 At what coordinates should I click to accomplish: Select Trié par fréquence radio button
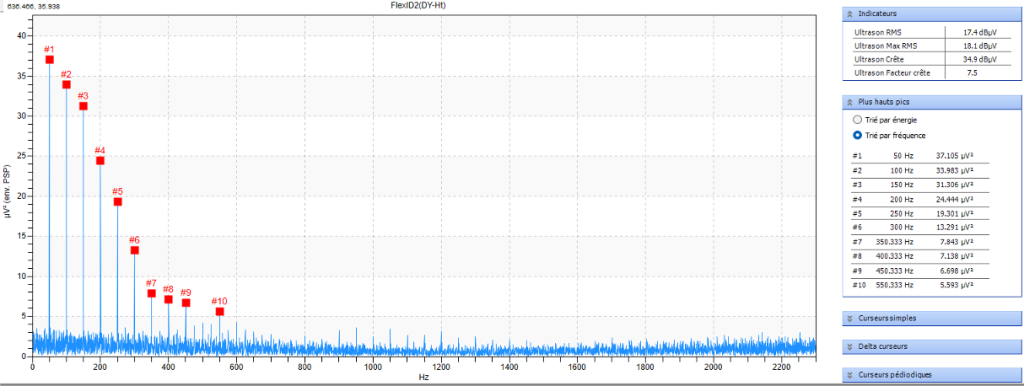pos(857,135)
